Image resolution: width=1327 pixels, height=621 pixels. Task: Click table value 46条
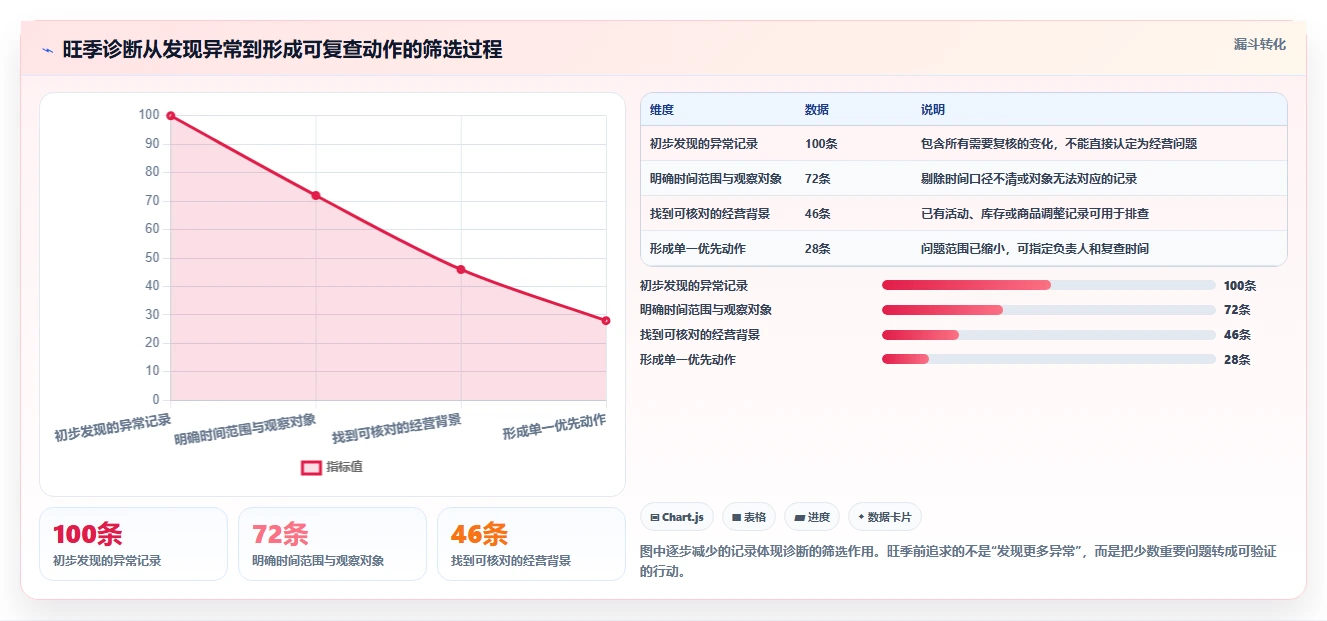pyautogui.click(x=818, y=214)
